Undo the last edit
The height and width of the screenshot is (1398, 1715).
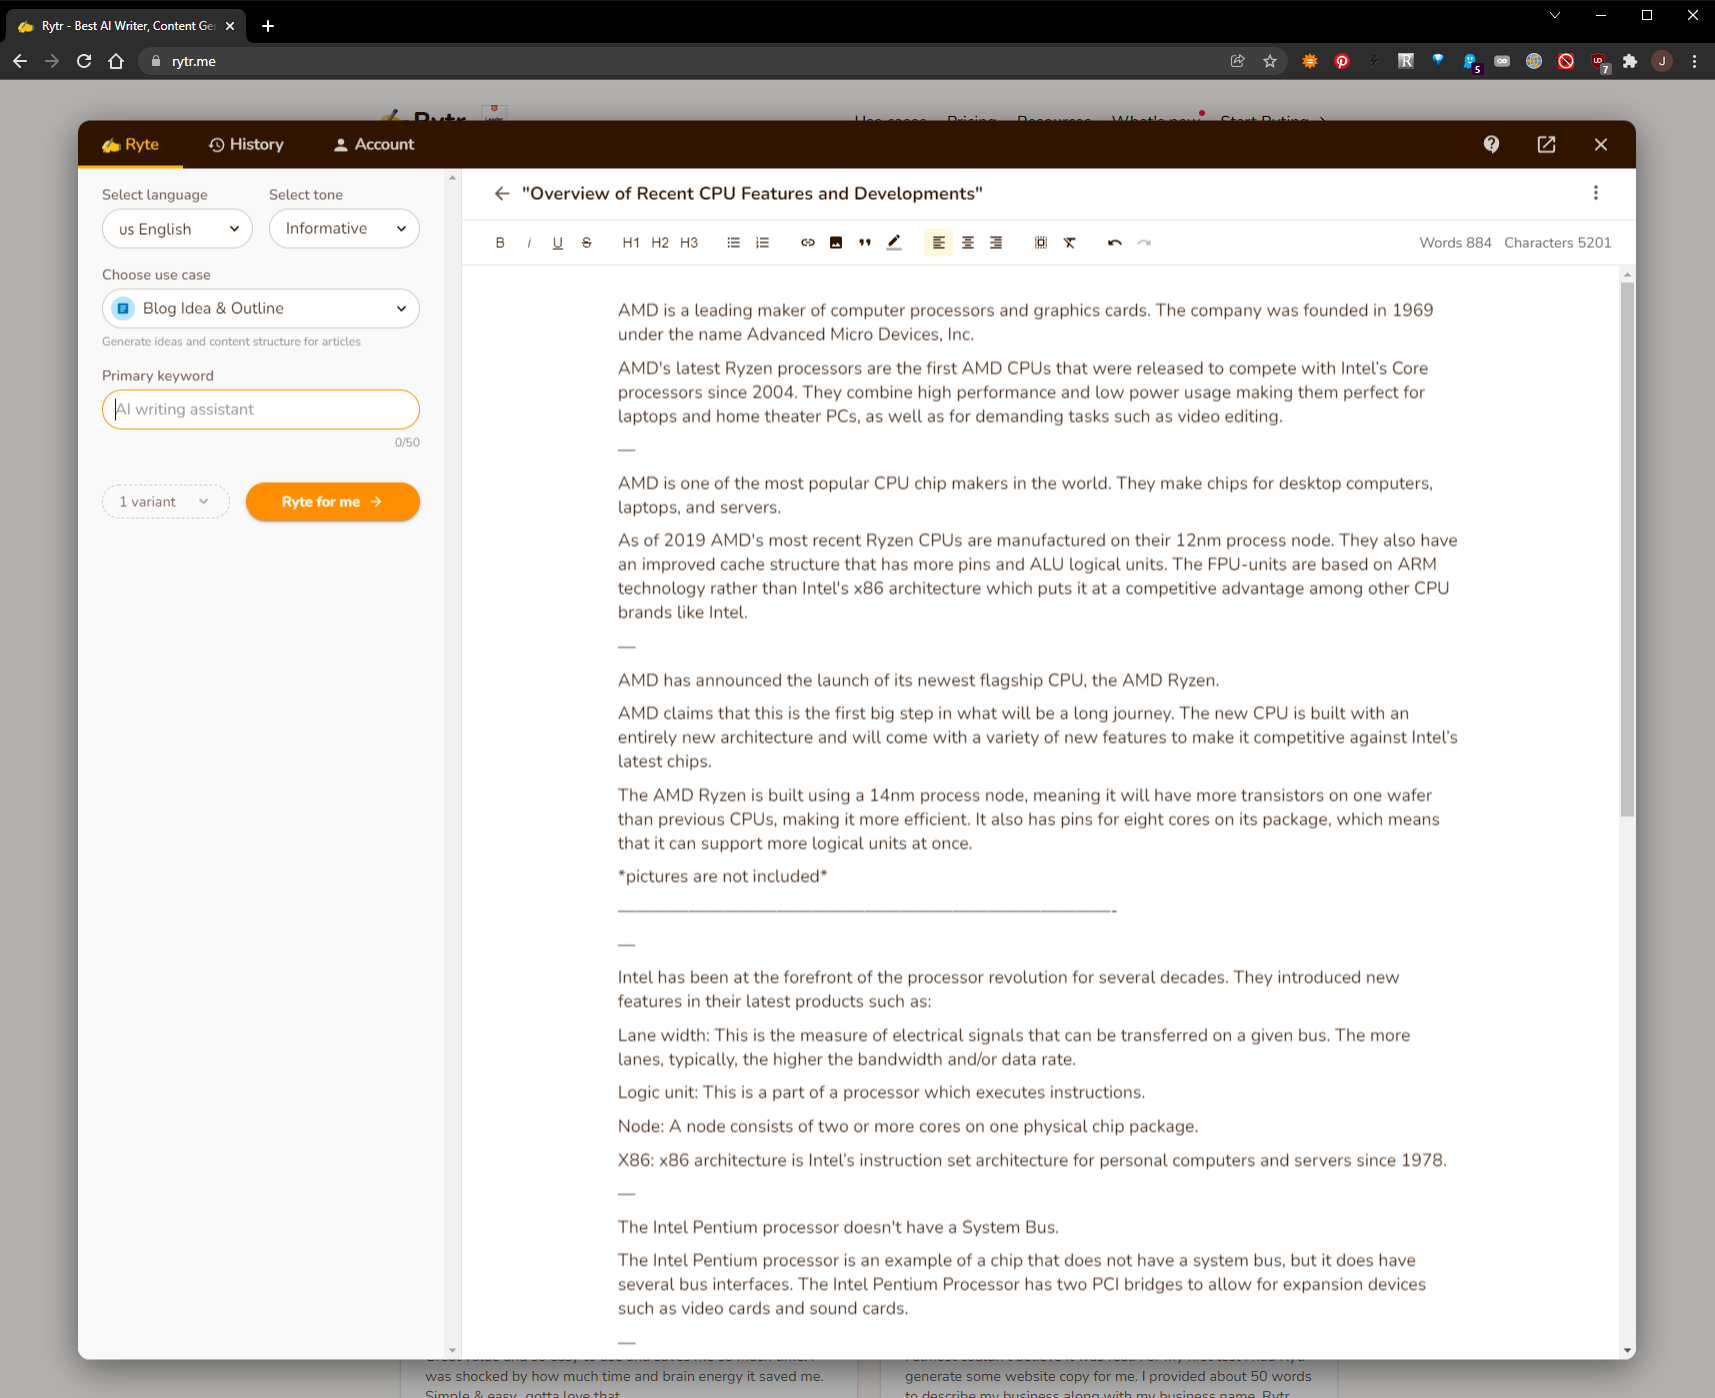coord(1114,243)
